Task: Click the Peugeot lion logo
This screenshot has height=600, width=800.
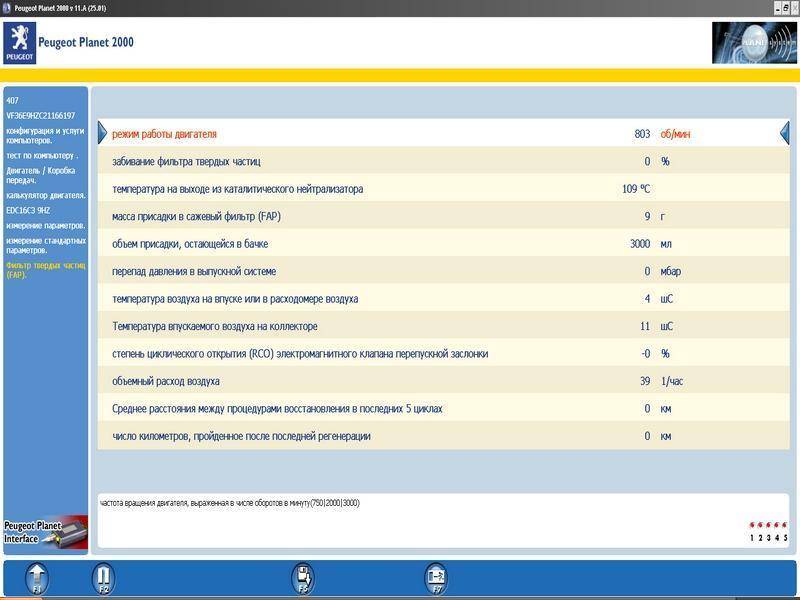Action: click(19, 44)
